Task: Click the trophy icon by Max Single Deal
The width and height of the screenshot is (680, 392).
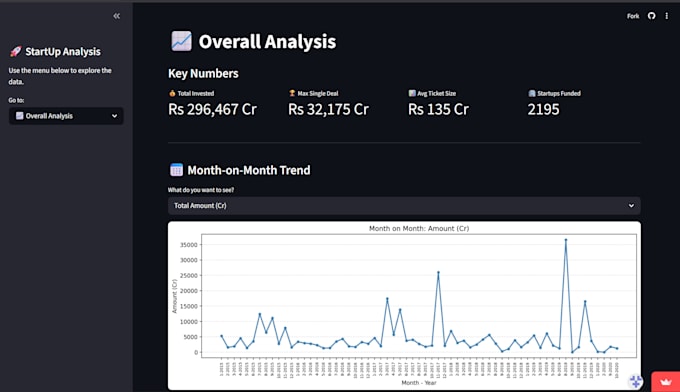Action: [x=292, y=93]
